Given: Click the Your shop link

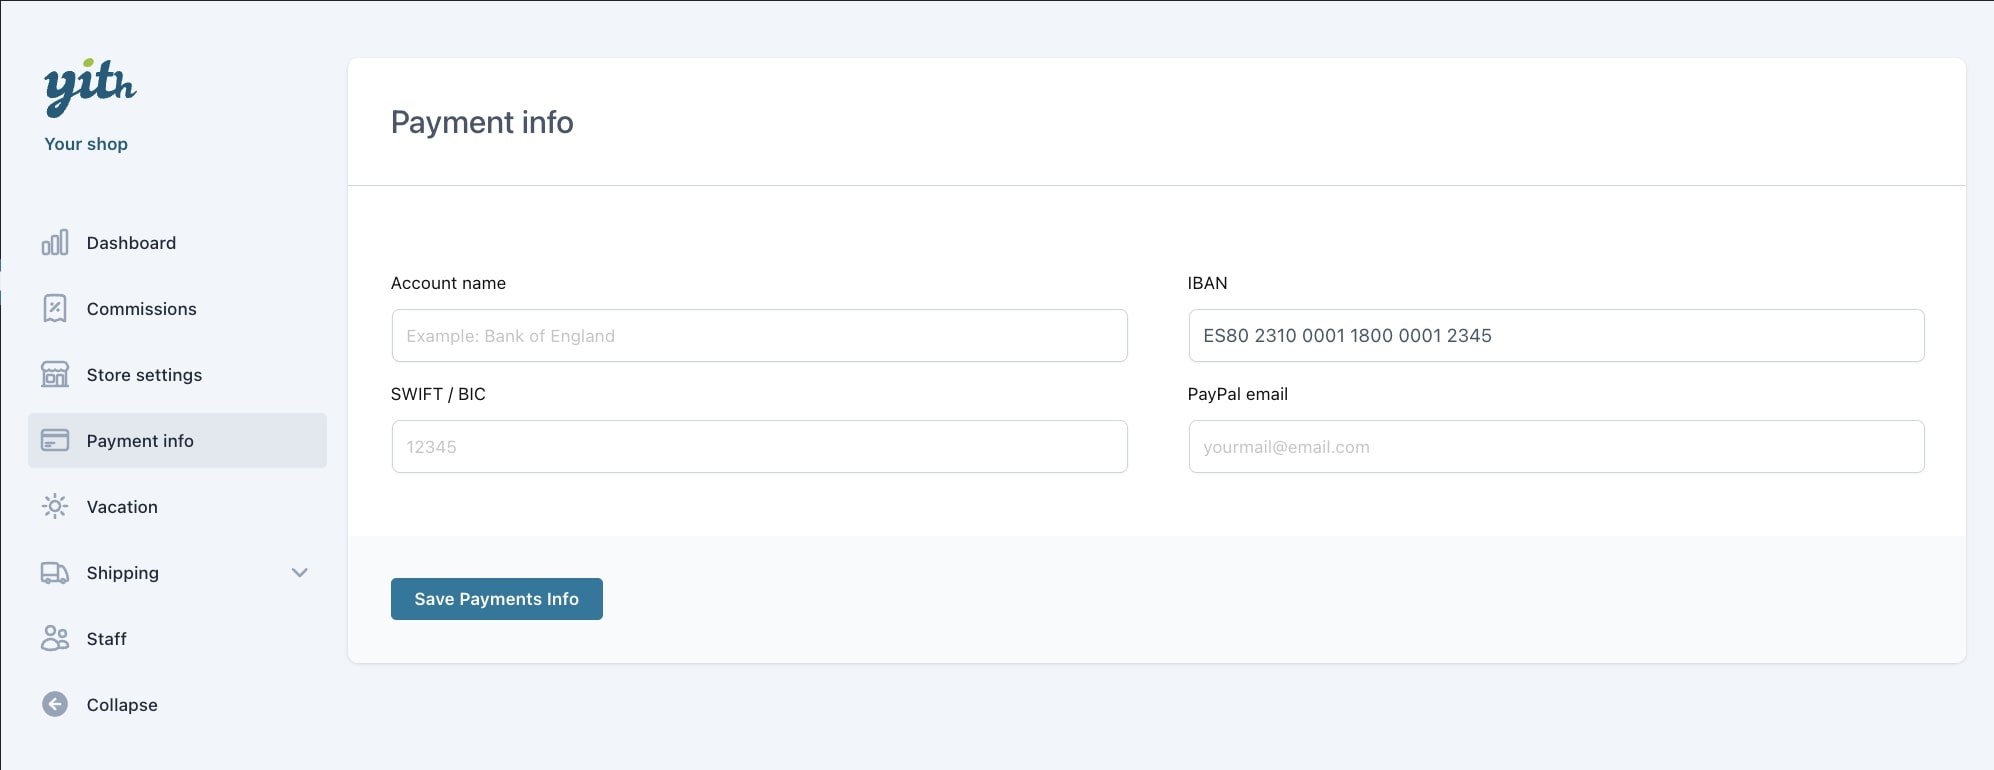Looking at the screenshot, I should coord(86,144).
